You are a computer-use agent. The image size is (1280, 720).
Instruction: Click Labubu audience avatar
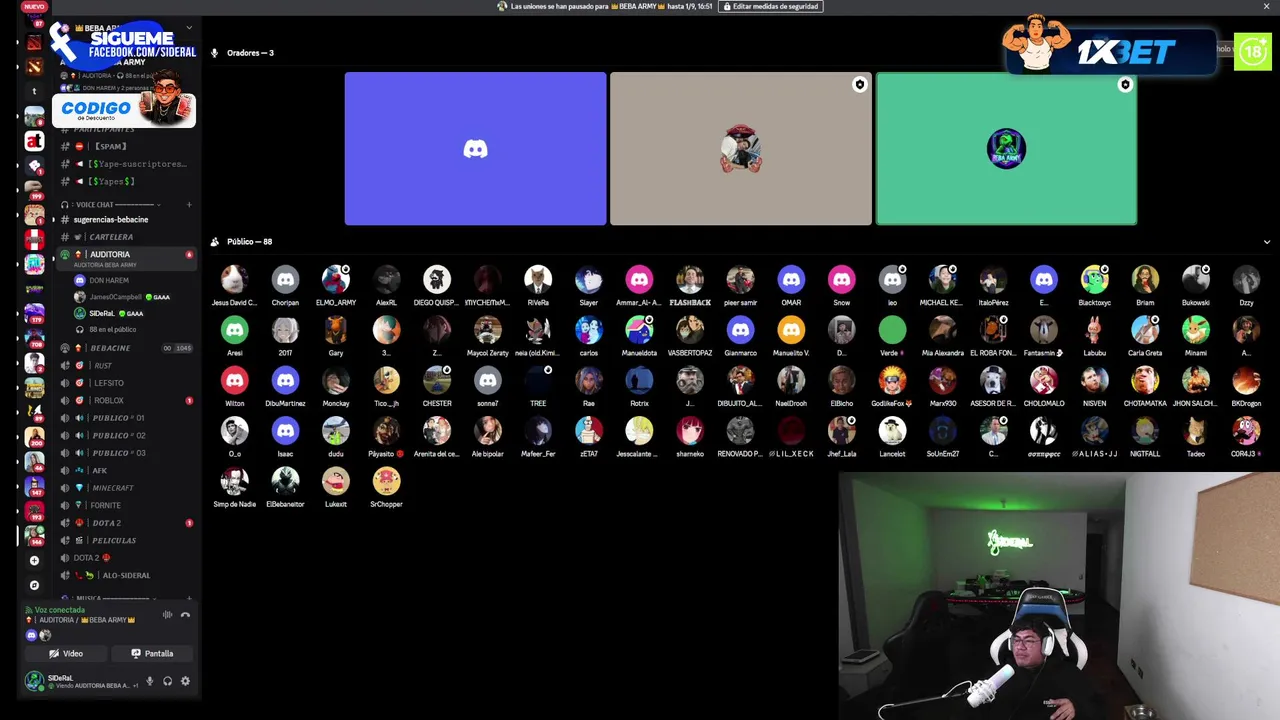pos(1094,329)
